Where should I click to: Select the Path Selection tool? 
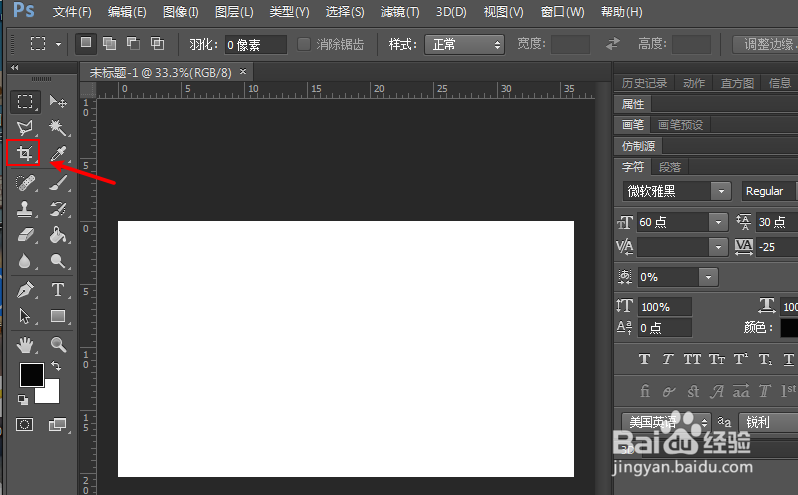24,316
